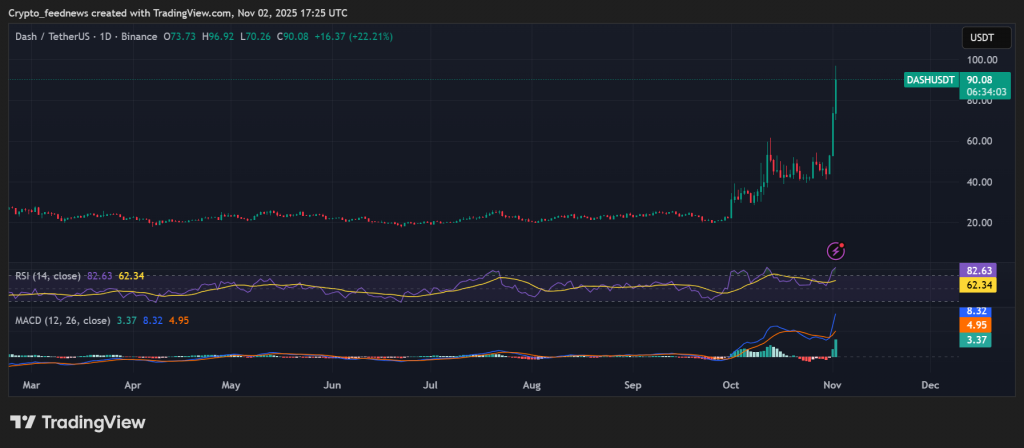The image size is (1024, 448).
Task: Click the close value C90.08
Action: [x=293, y=37]
